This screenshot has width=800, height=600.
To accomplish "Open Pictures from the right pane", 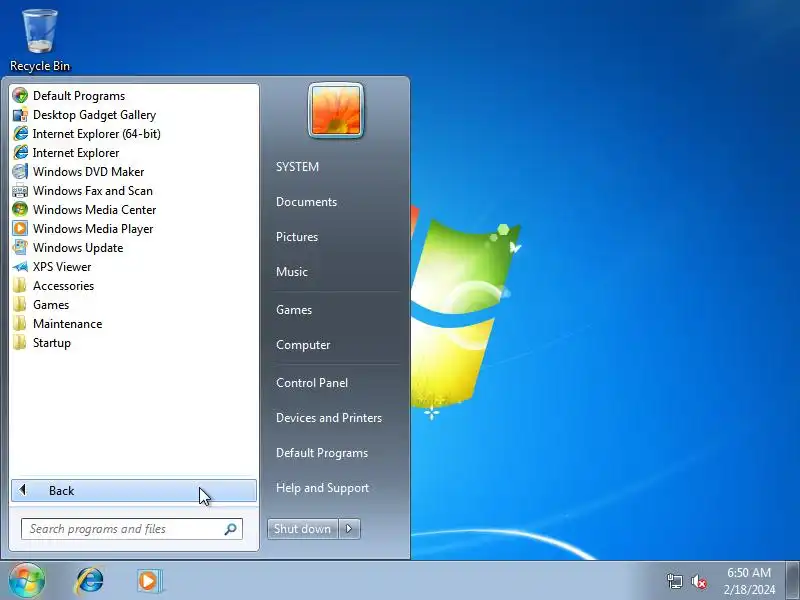I will click(x=297, y=237).
